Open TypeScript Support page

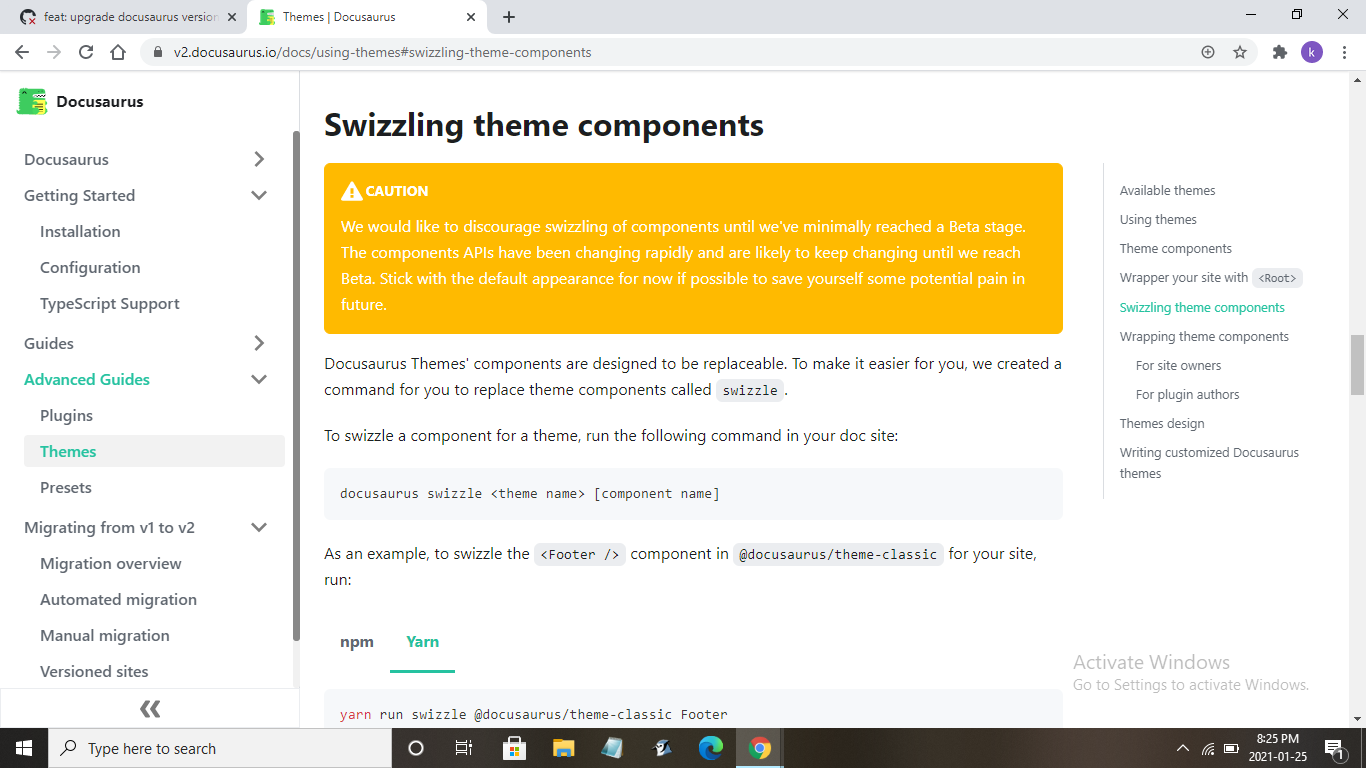click(110, 303)
